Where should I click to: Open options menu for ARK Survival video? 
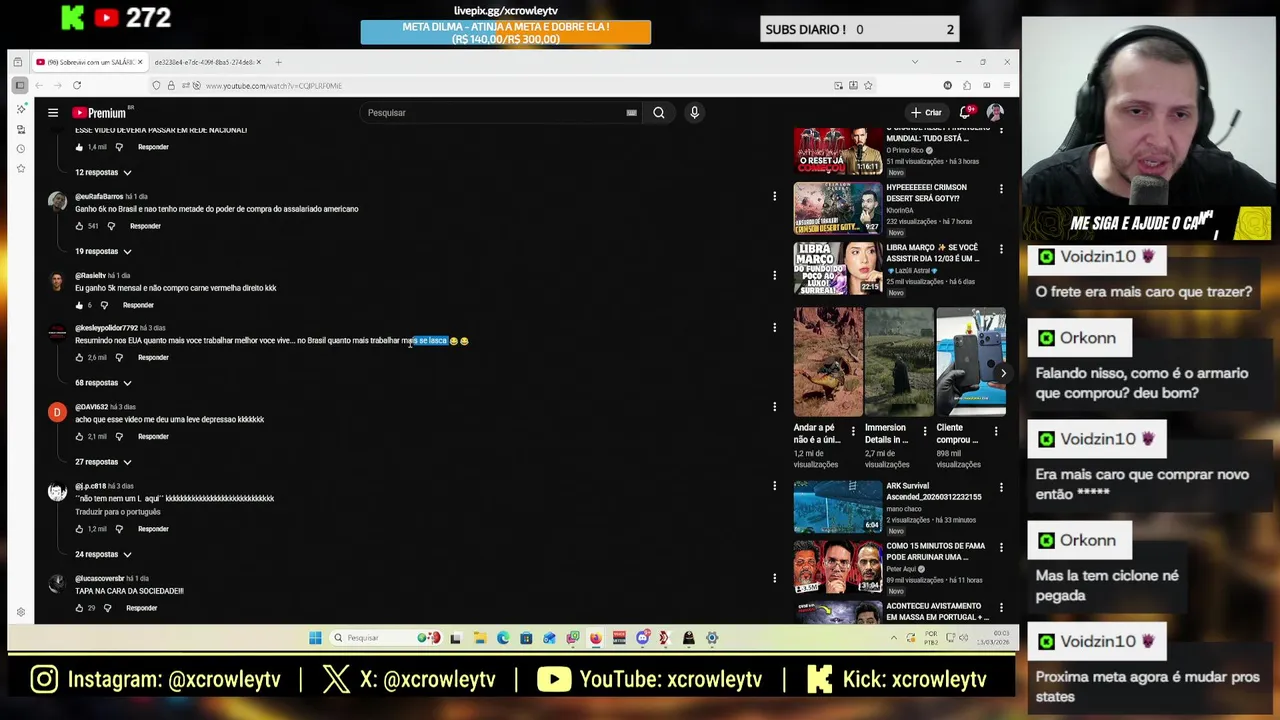coord(1001,487)
